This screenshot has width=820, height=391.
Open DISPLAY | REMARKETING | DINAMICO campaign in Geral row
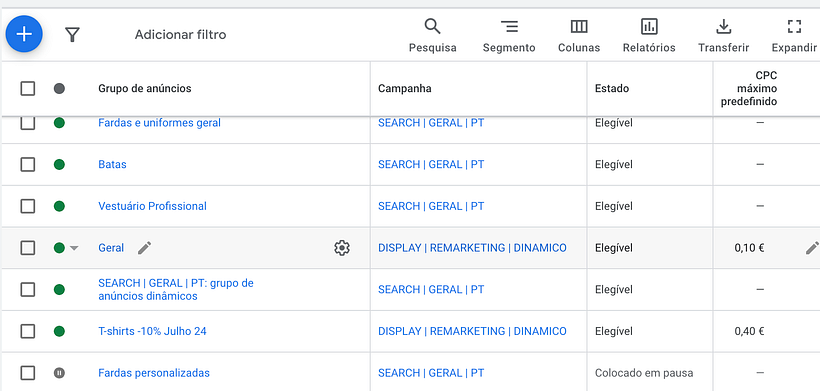pos(472,248)
